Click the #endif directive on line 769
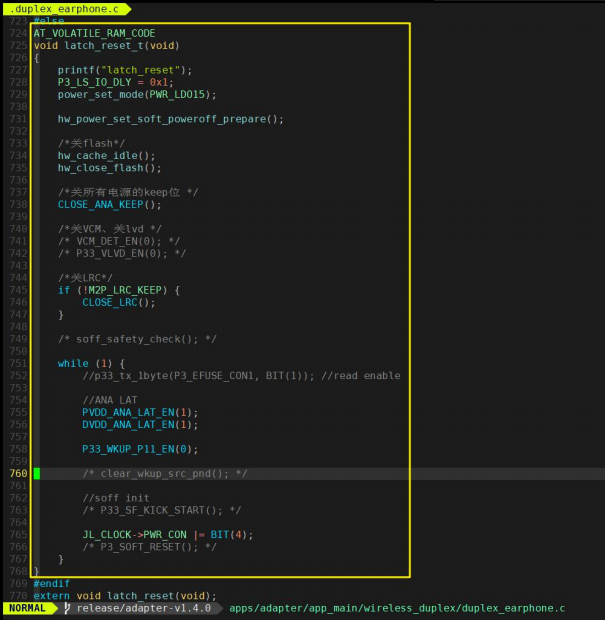The width and height of the screenshot is (605, 620). pos(52,584)
